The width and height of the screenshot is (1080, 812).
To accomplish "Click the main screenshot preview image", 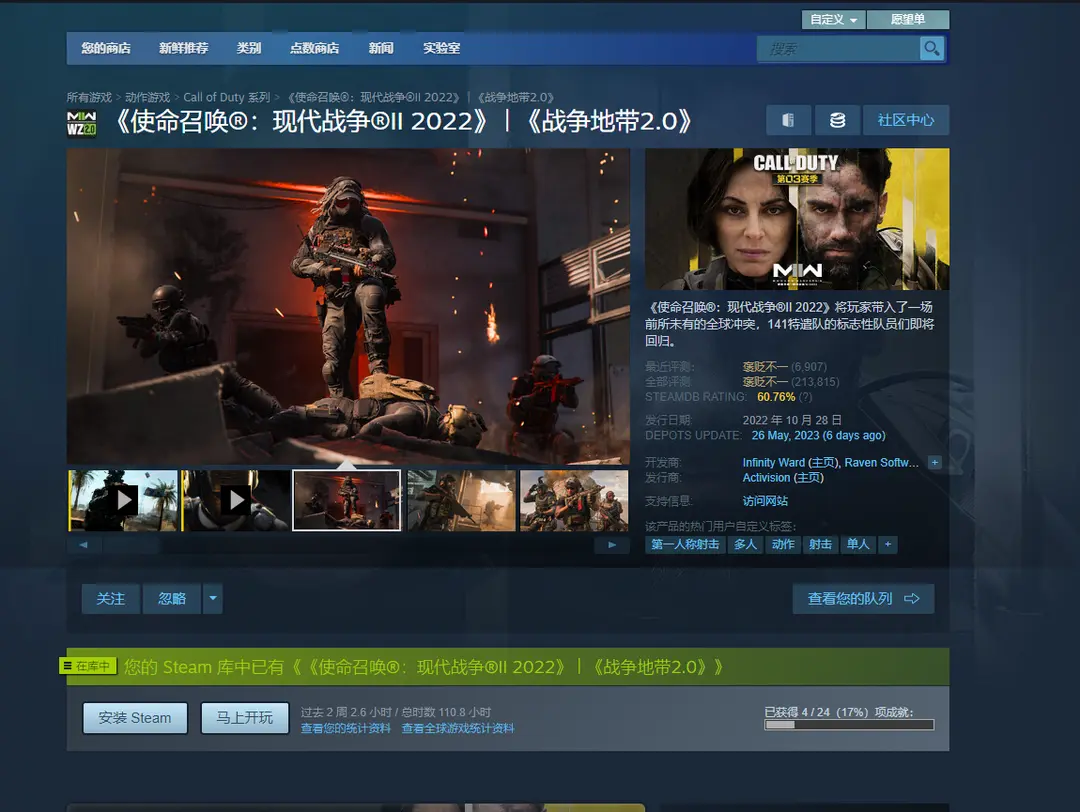I will 349,306.
